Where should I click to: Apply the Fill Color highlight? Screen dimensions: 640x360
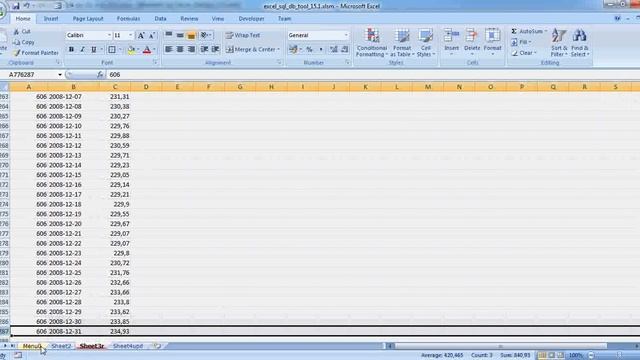pos(131,49)
